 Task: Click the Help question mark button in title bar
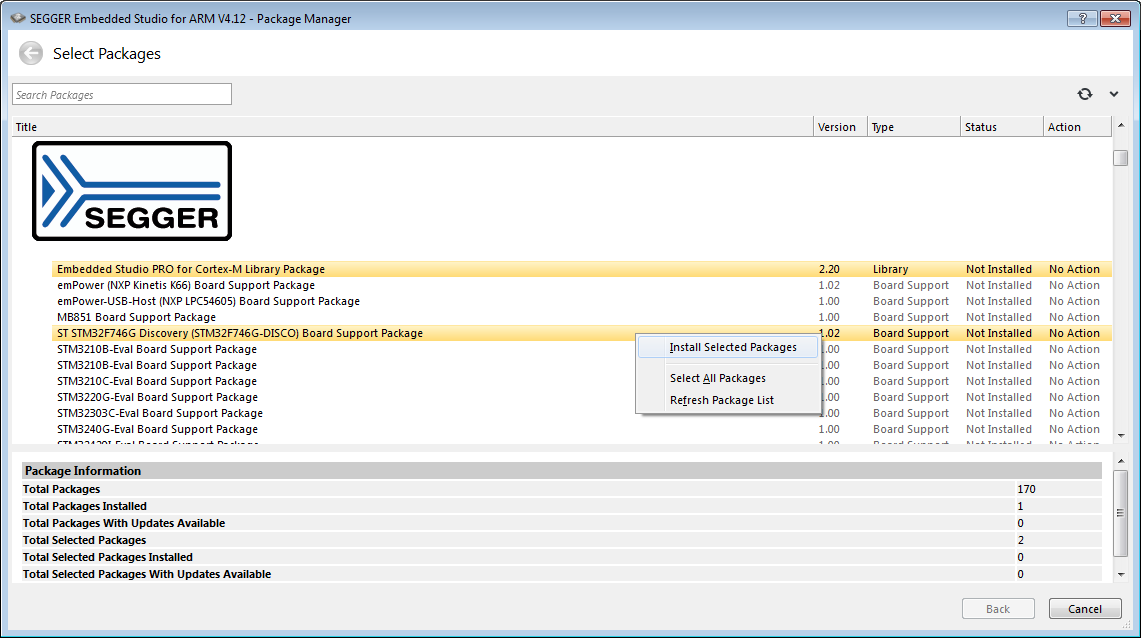(1082, 18)
